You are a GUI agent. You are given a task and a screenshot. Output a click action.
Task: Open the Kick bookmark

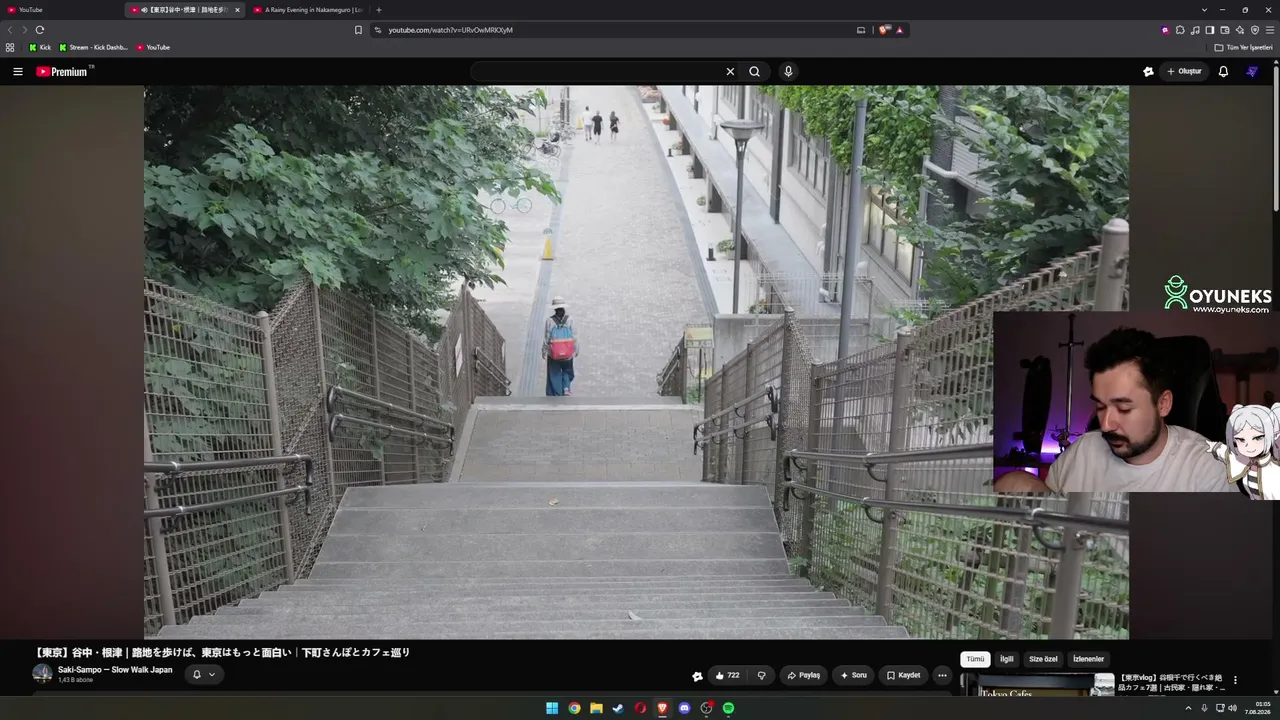pos(40,47)
